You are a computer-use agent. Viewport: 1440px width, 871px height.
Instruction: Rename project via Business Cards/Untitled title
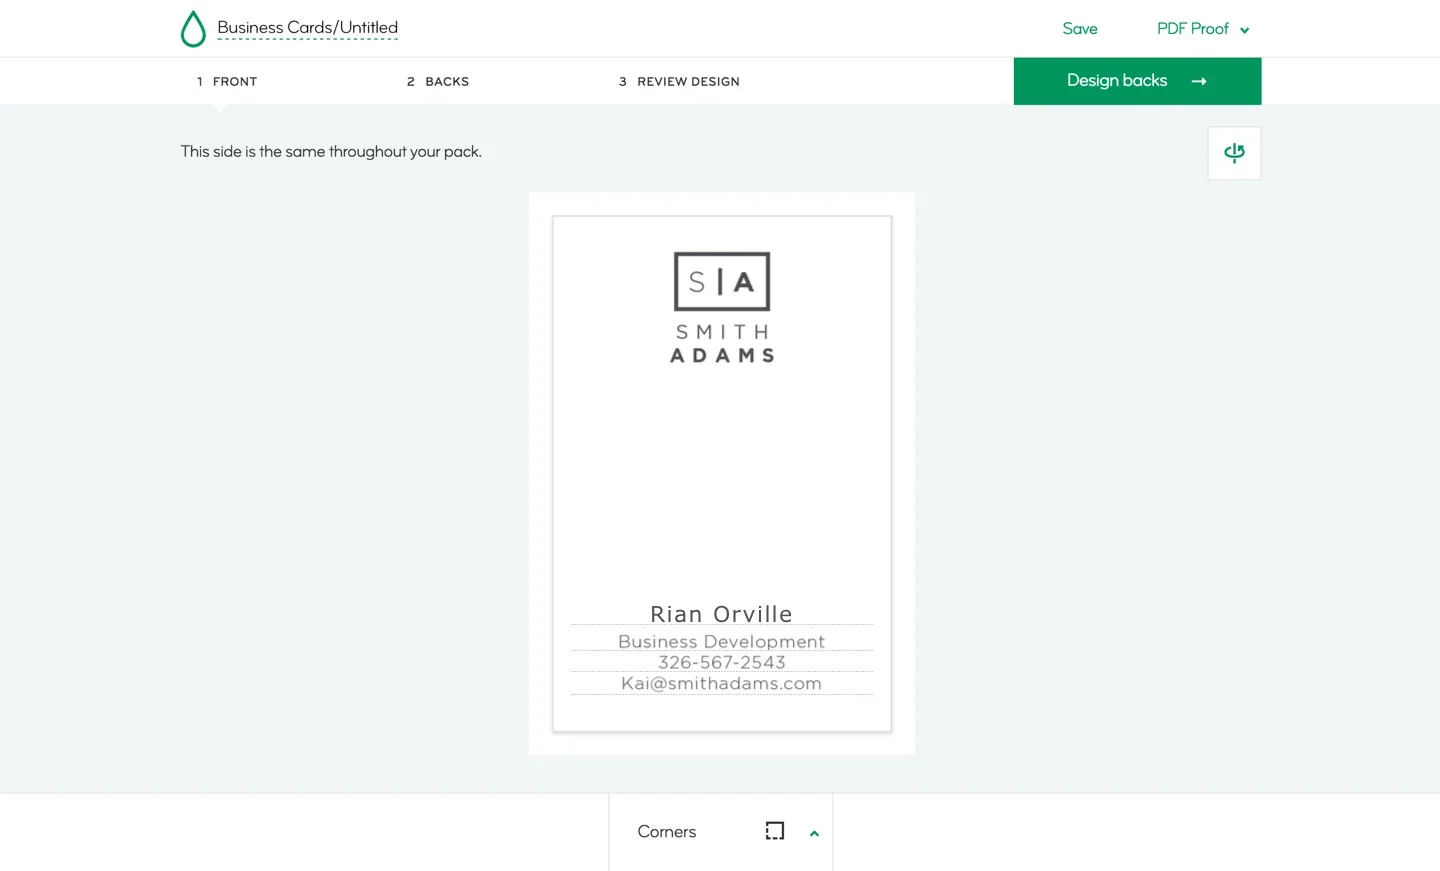[307, 28]
